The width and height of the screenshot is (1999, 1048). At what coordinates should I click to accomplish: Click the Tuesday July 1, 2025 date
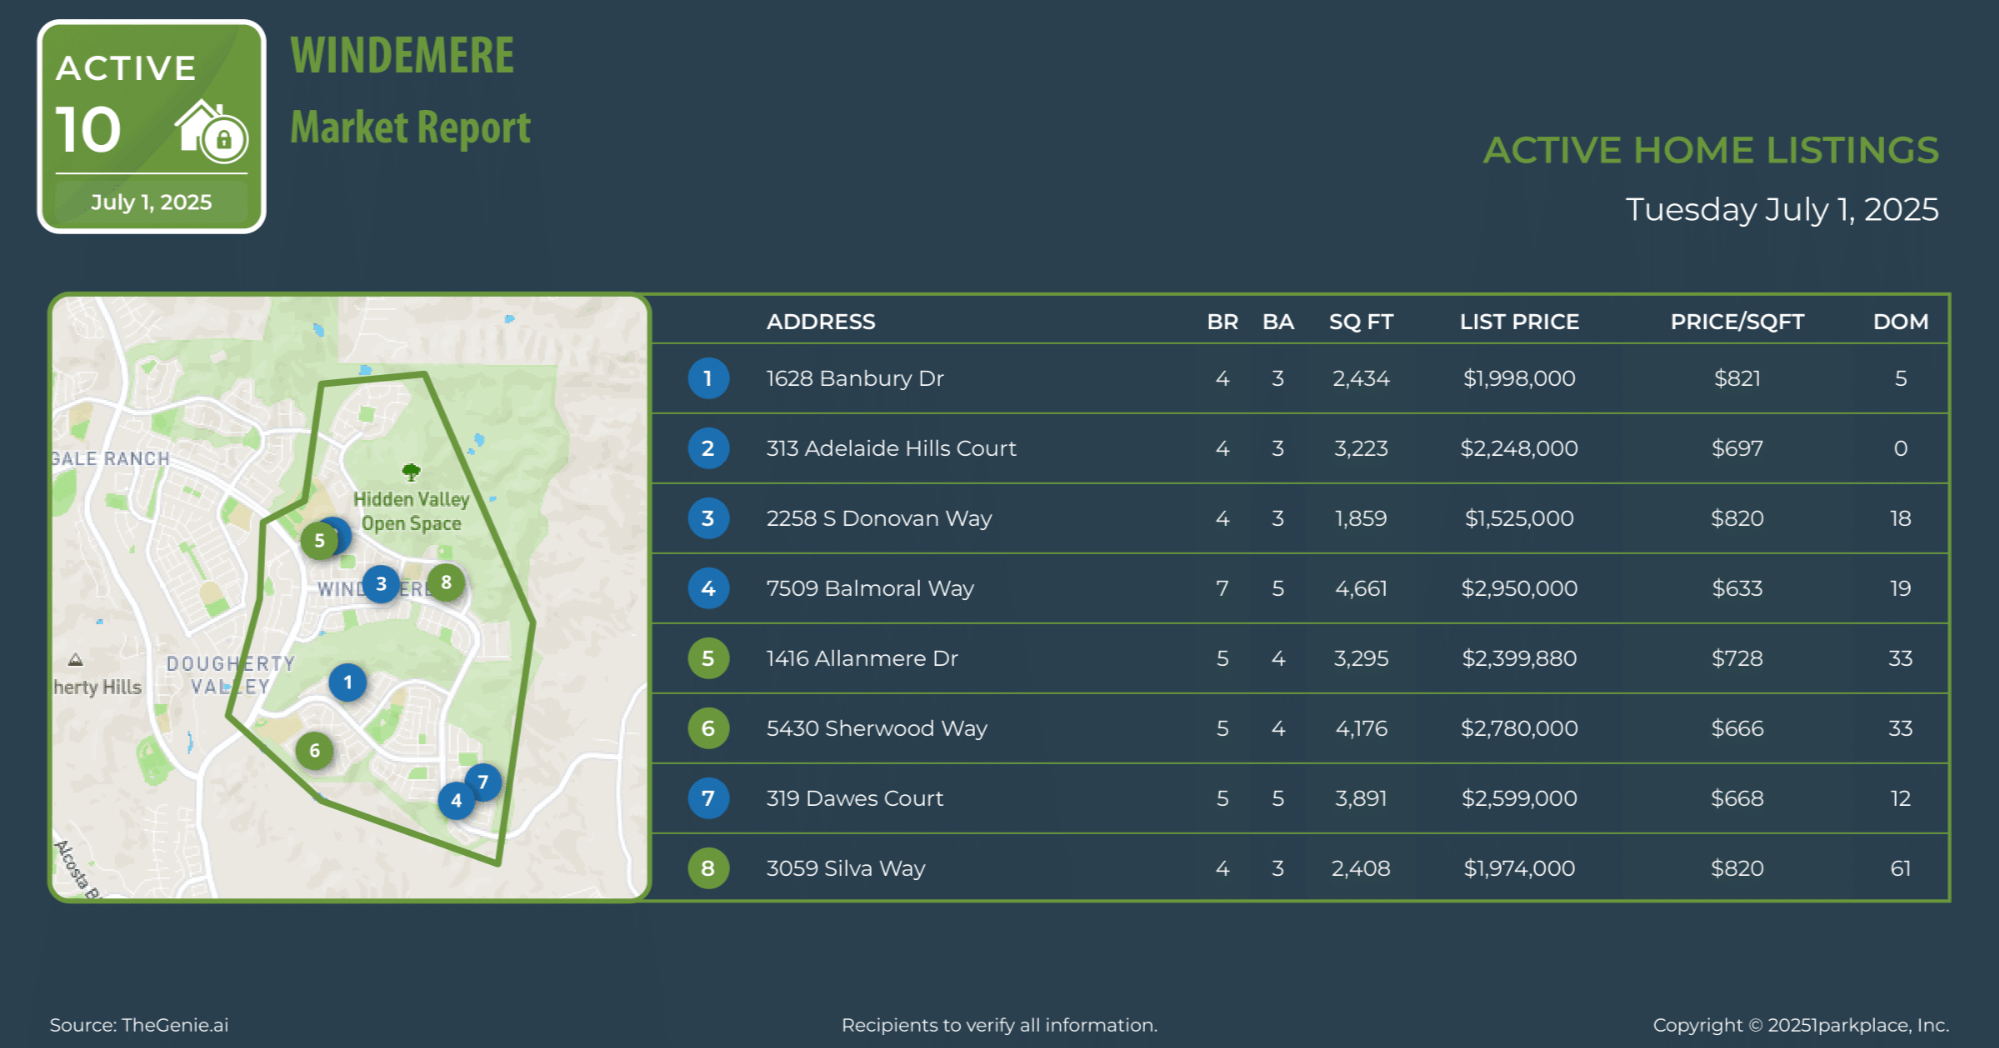(1782, 210)
